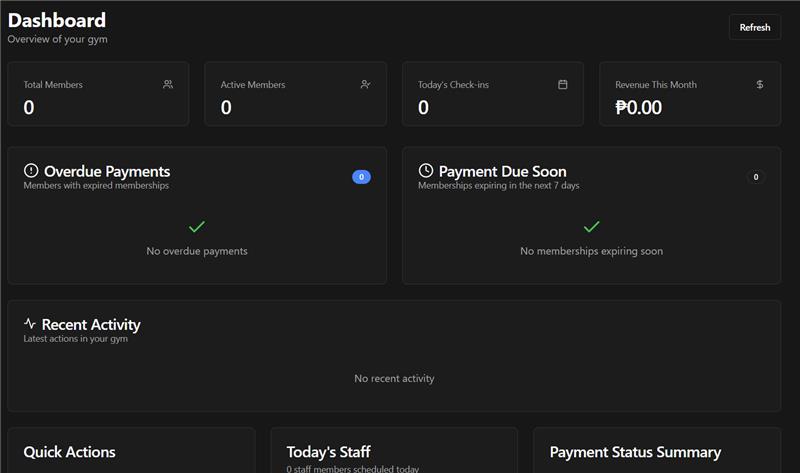The height and width of the screenshot is (473, 800).
Task: Select the Revenue This Month amount
Action: [639, 108]
